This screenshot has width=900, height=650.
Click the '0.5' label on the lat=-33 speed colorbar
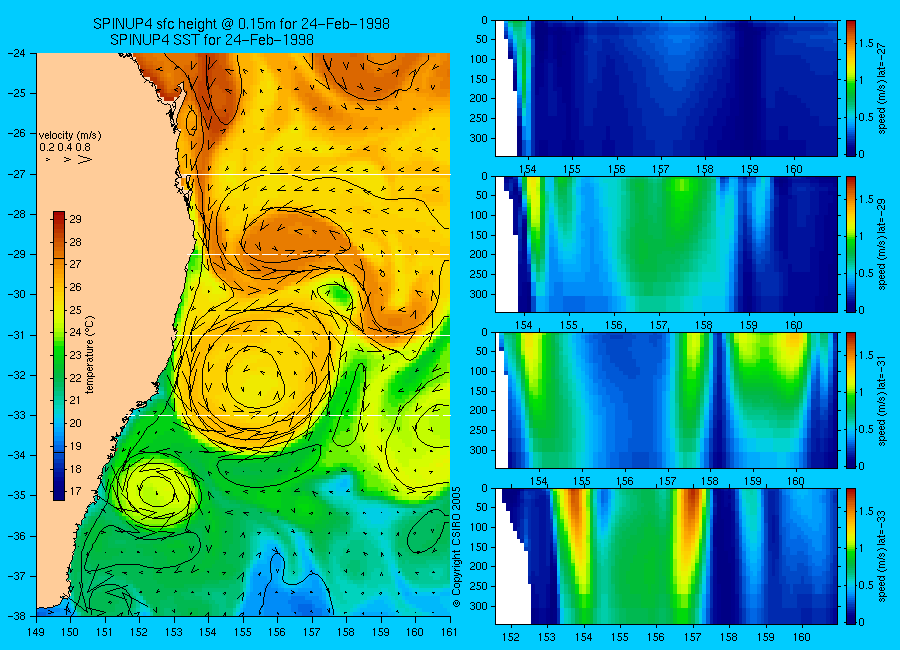point(867,585)
